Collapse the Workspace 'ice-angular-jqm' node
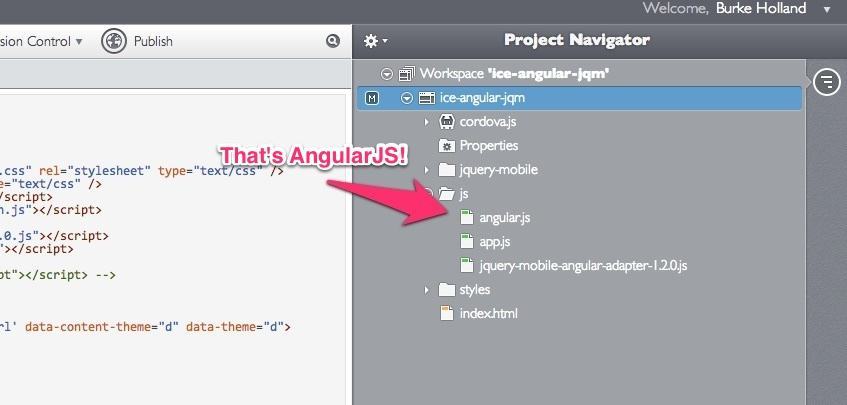Image resolution: width=847 pixels, height=405 pixels. point(386,73)
